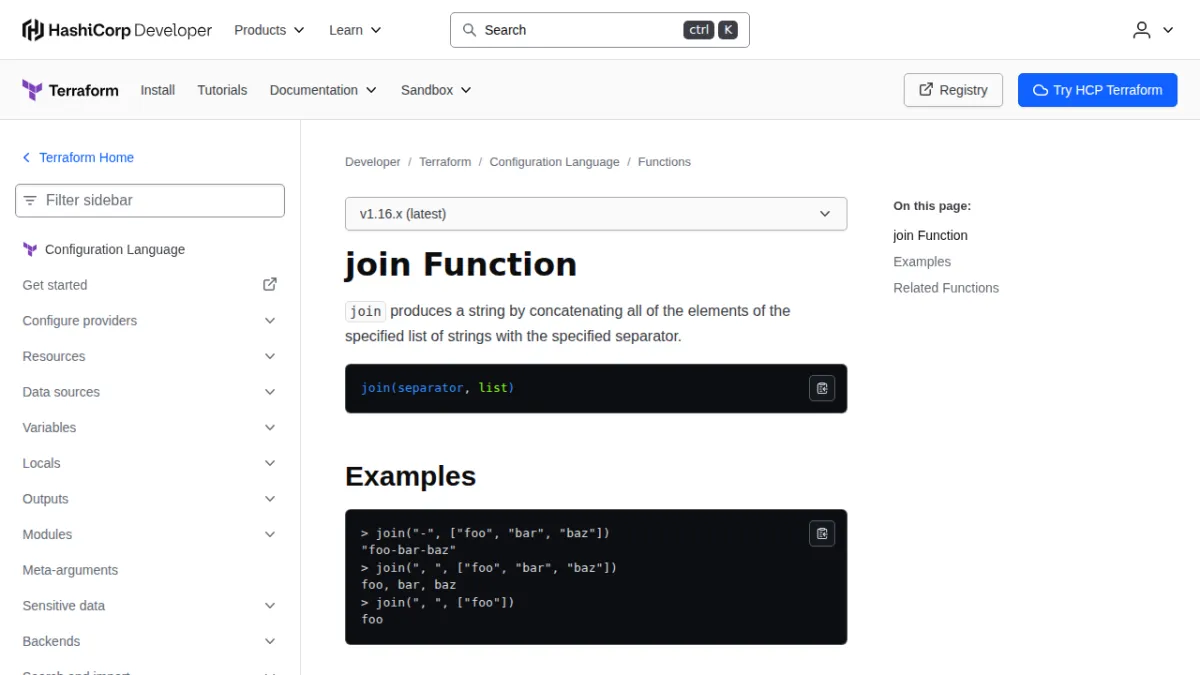
Task: Open the user account icon menu
Action: coord(1153,30)
